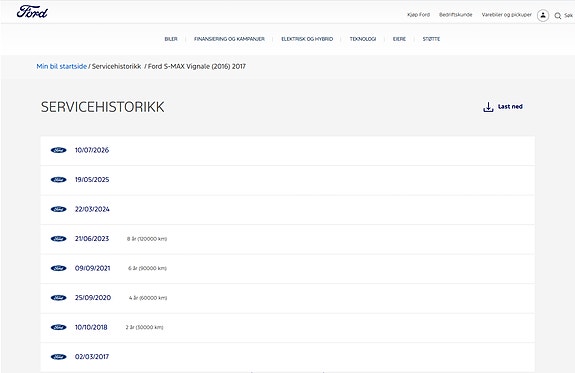The height and width of the screenshot is (373, 575).
Task: Click Ford badge beside 25/09/2020
Action: click(59, 298)
